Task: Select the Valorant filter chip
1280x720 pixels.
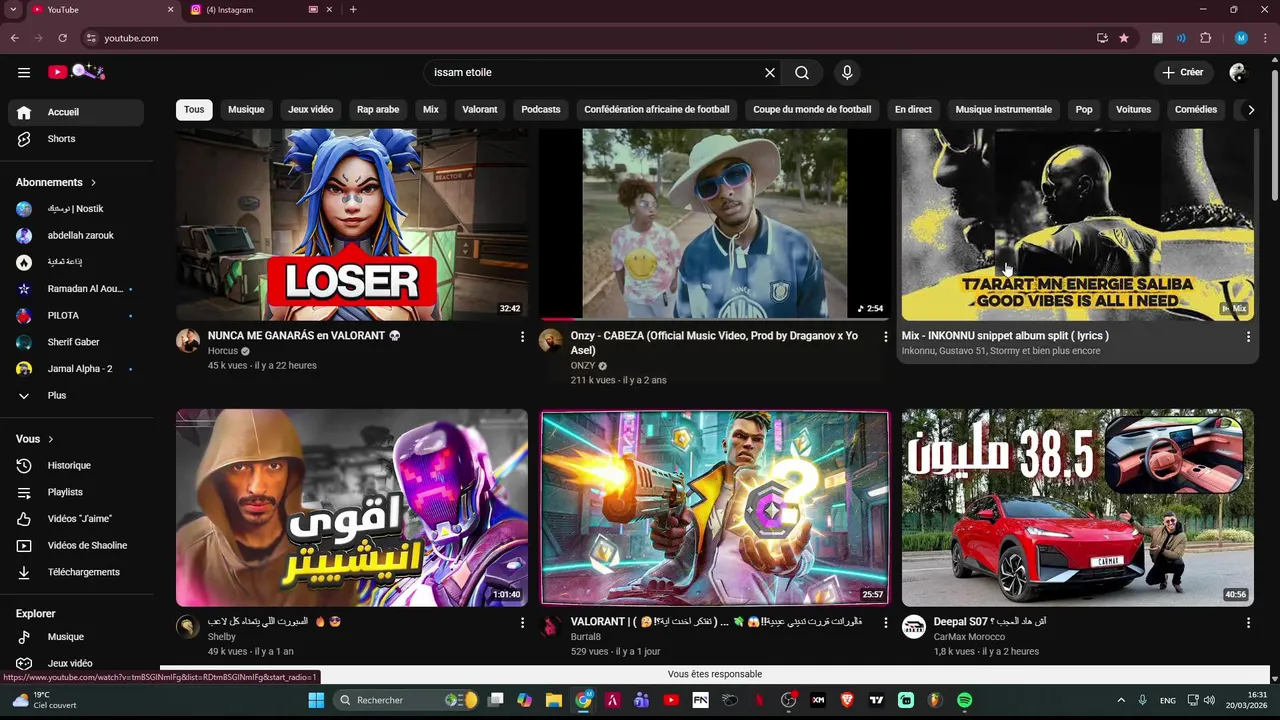Action: (x=480, y=109)
